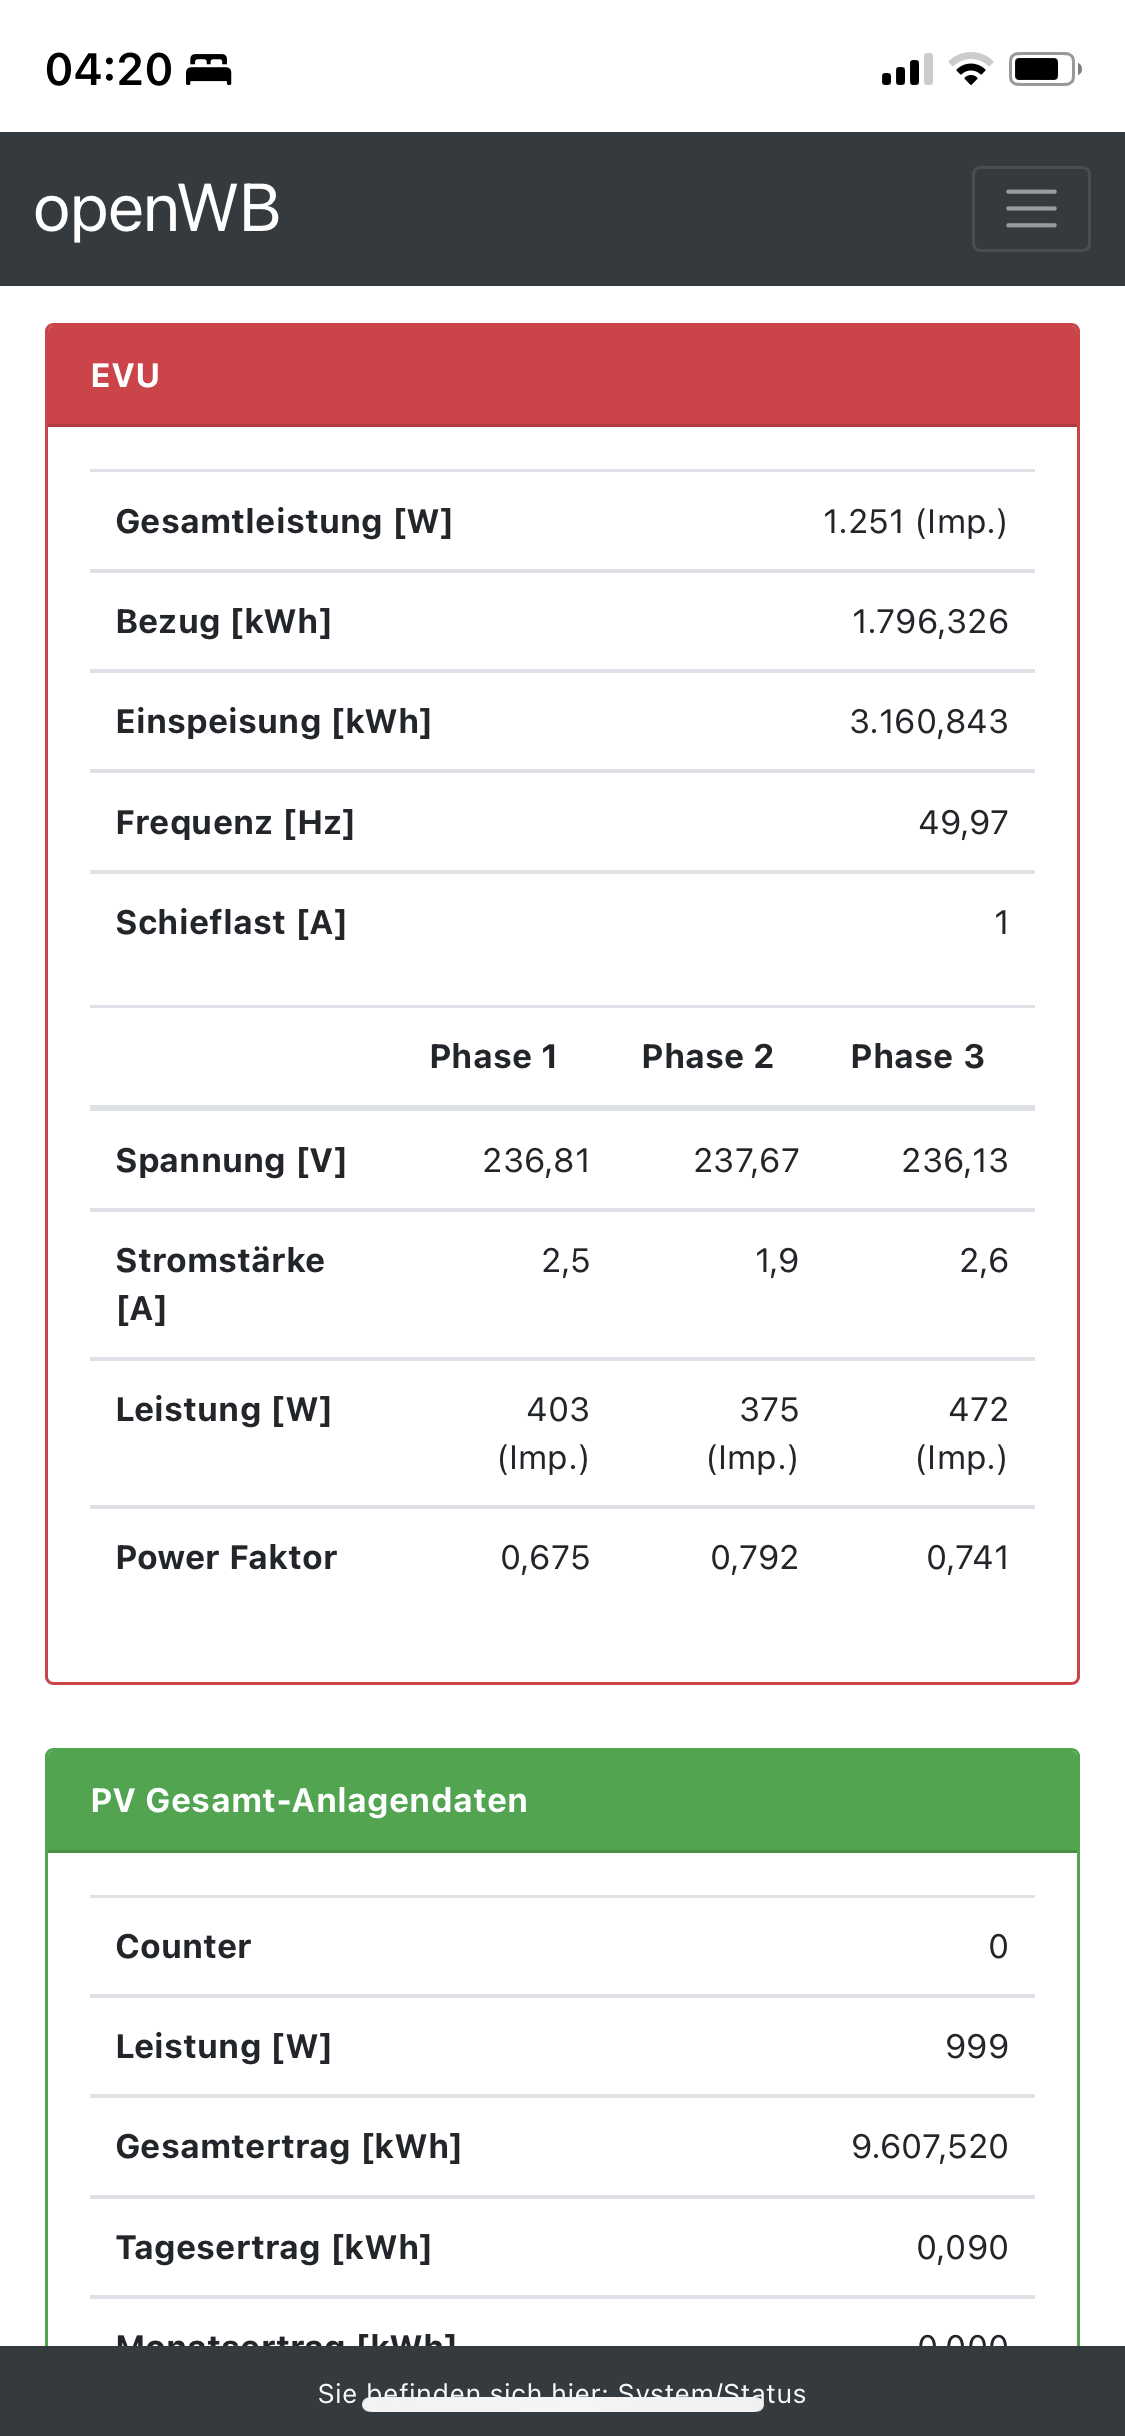
Task: Tap the Wi-Fi status icon
Action: pos(970,69)
